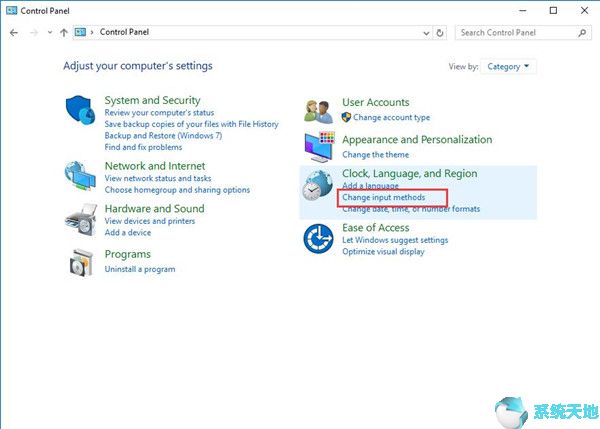Select Optimize visual display
Viewport: 600px width, 429px height.
coord(383,251)
